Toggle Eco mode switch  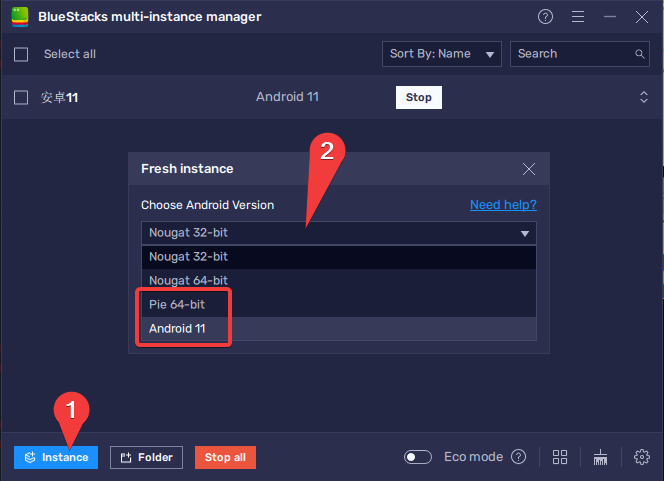tap(418, 457)
